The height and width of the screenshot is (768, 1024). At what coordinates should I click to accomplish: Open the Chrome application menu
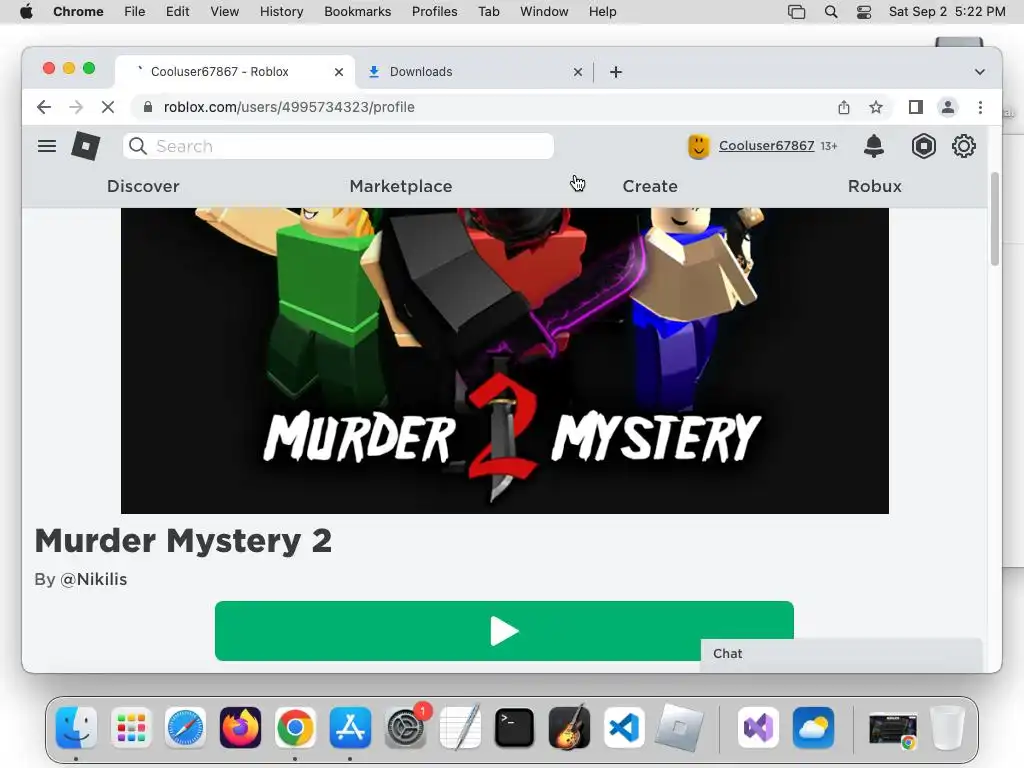tap(78, 12)
